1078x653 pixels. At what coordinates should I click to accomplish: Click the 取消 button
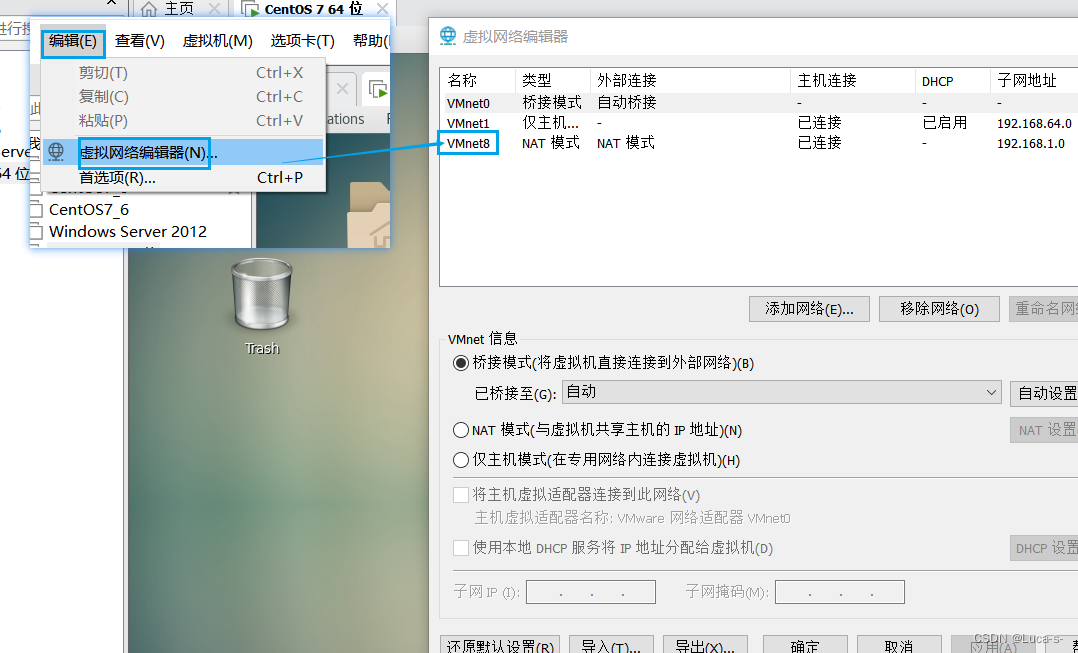coord(899,645)
